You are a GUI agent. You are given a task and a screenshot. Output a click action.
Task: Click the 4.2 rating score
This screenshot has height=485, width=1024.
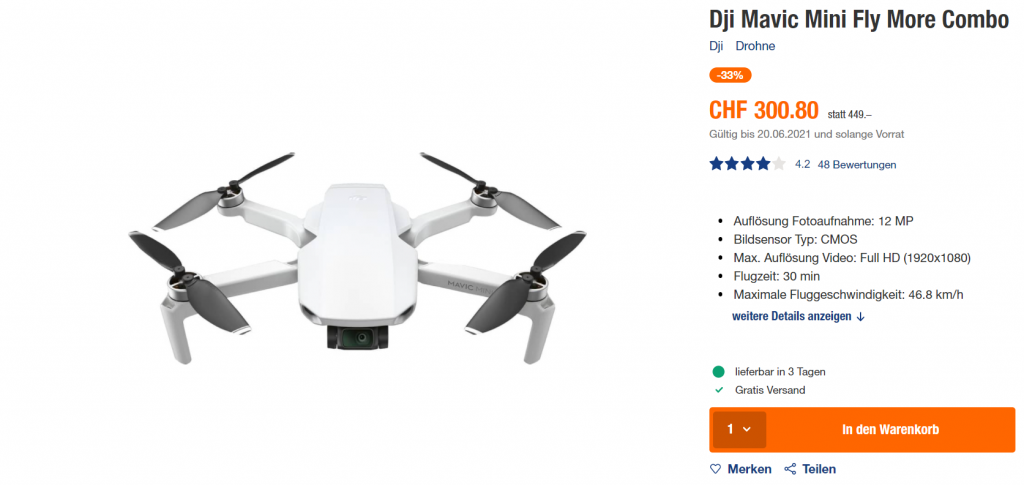tap(802, 164)
